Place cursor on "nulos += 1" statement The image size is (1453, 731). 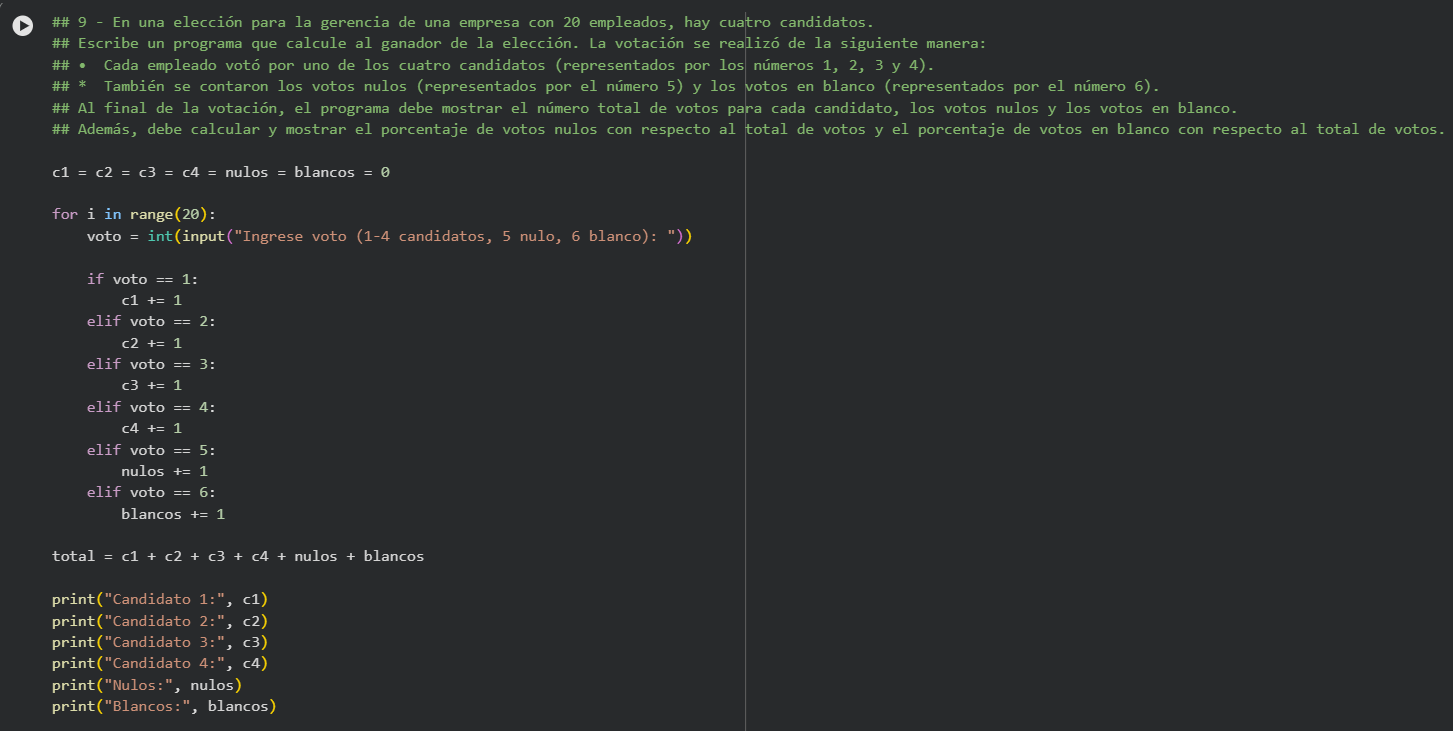pos(164,471)
